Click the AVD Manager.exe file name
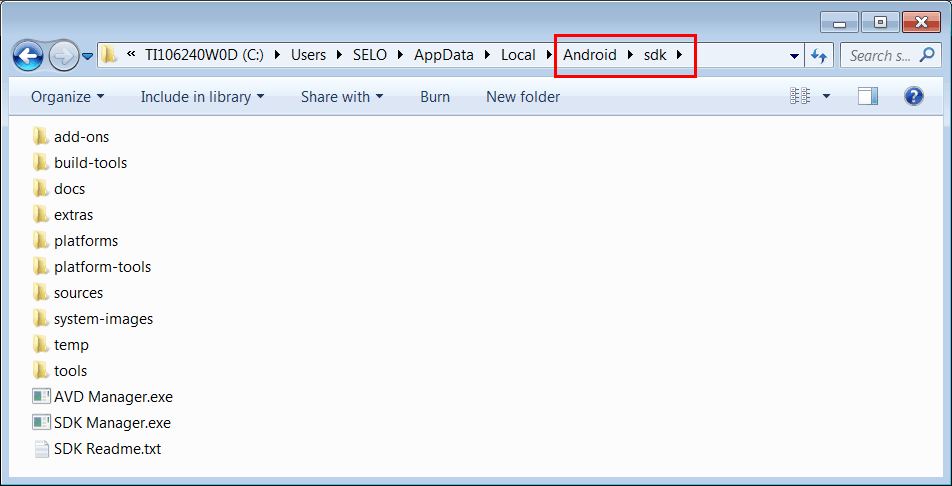 (x=114, y=397)
